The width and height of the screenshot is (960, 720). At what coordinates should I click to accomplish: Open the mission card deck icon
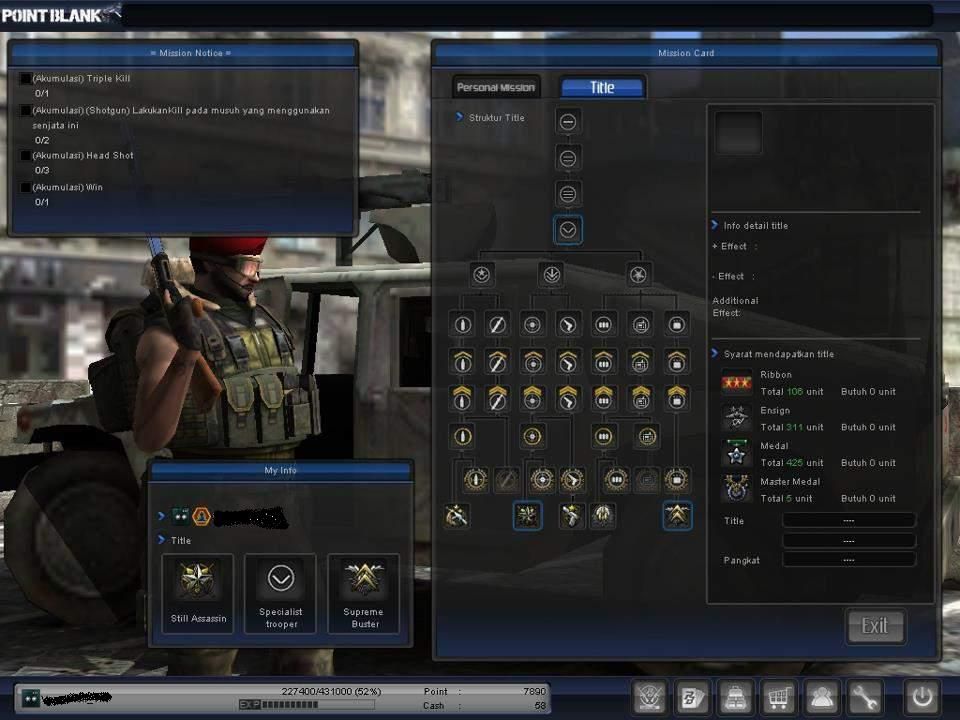click(x=691, y=697)
